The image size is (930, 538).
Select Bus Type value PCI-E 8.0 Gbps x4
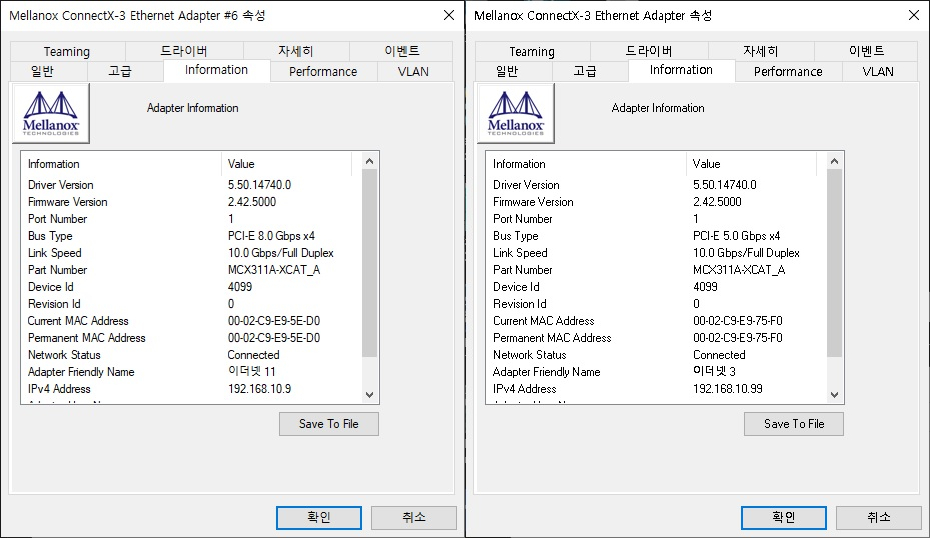point(271,236)
